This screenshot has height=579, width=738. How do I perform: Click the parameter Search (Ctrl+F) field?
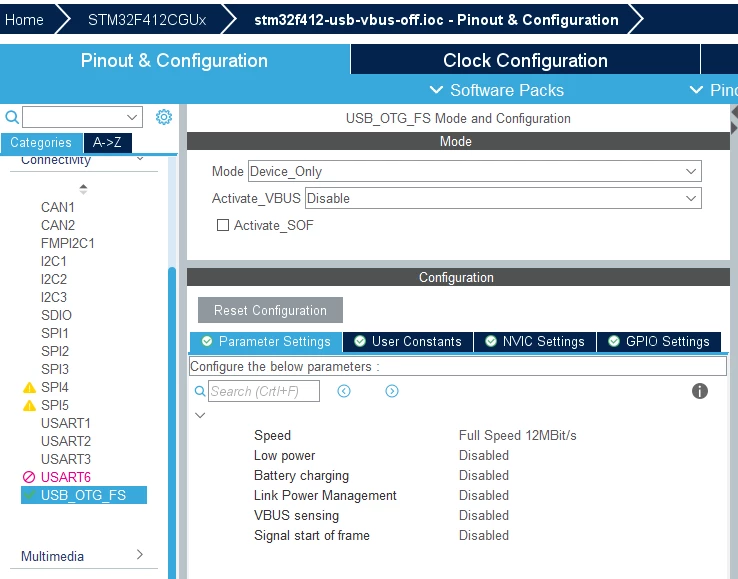264,391
